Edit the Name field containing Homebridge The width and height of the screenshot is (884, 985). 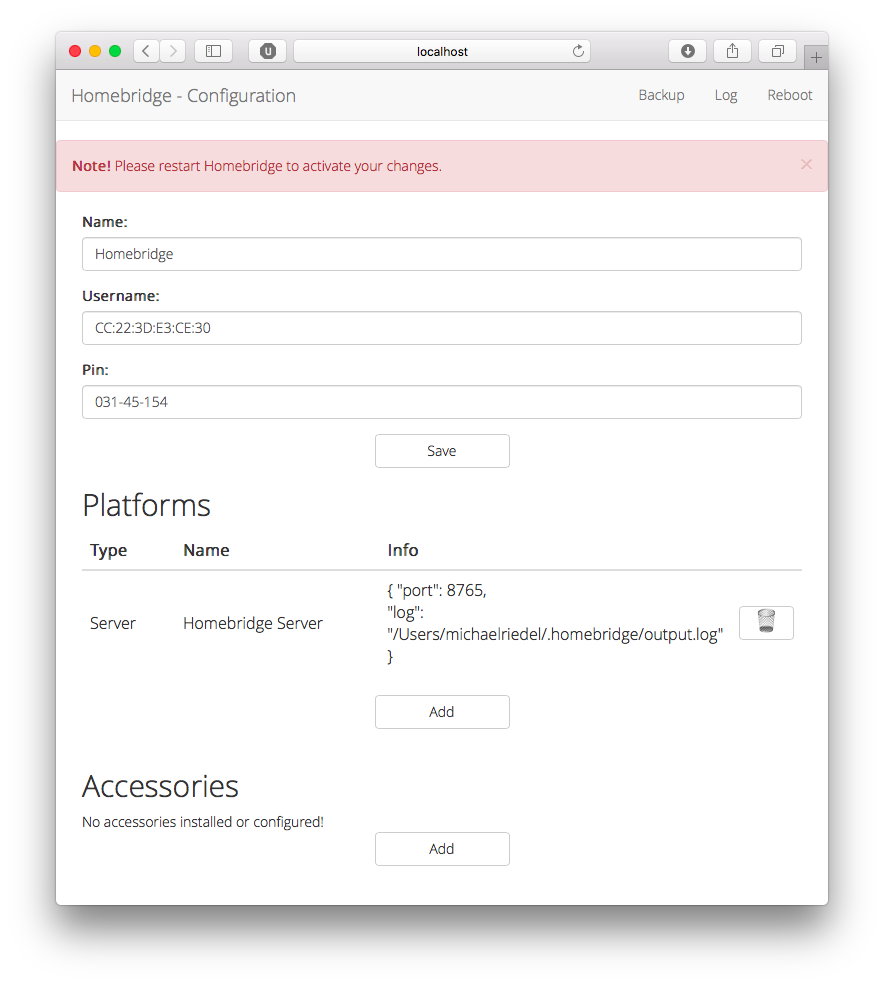tap(442, 254)
